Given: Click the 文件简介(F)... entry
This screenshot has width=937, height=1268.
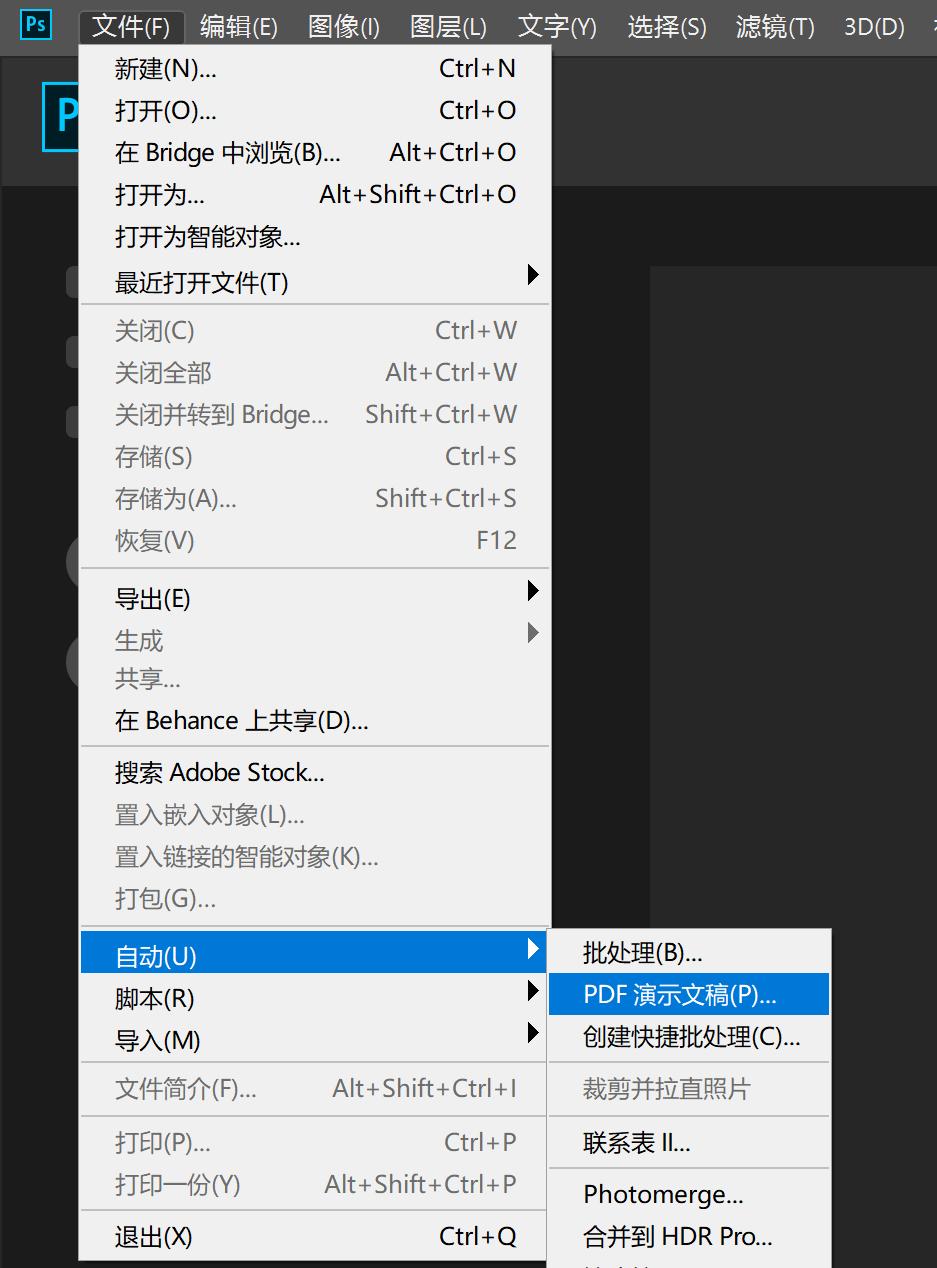Looking at the screenshot, I should coord(315,1088).
